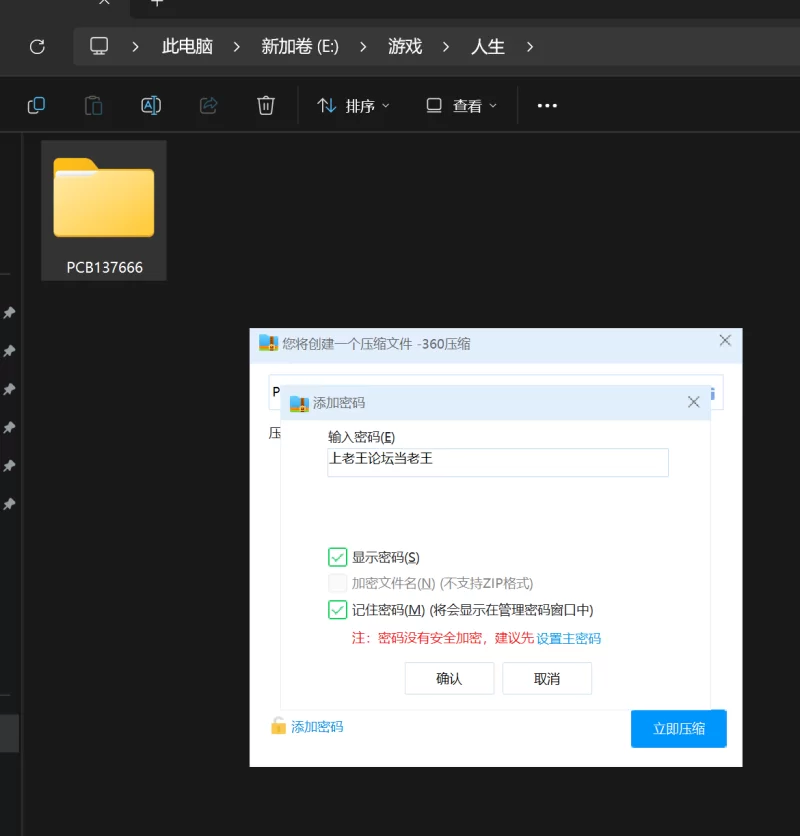The height and width of the screenshot is (836, 800).
Task: Share the selected item via toolbar icon
Action: click(x=209, y=106)
